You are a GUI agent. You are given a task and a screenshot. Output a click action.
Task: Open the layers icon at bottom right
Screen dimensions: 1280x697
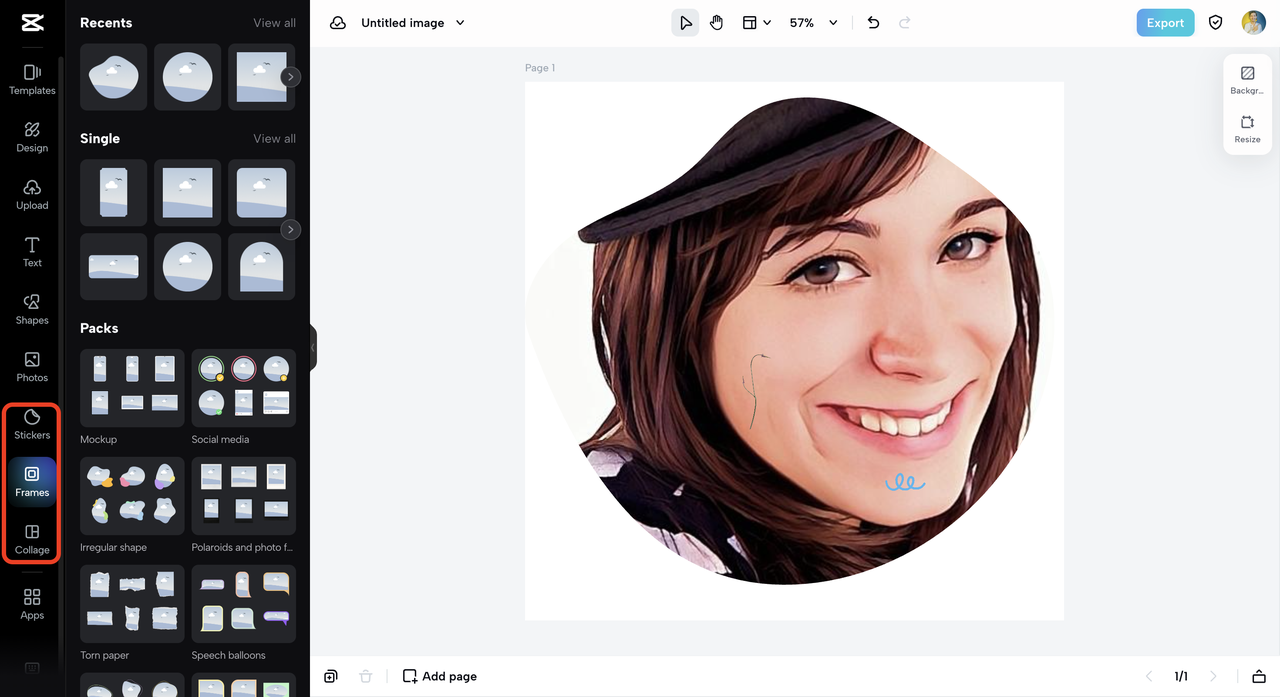1259,676
